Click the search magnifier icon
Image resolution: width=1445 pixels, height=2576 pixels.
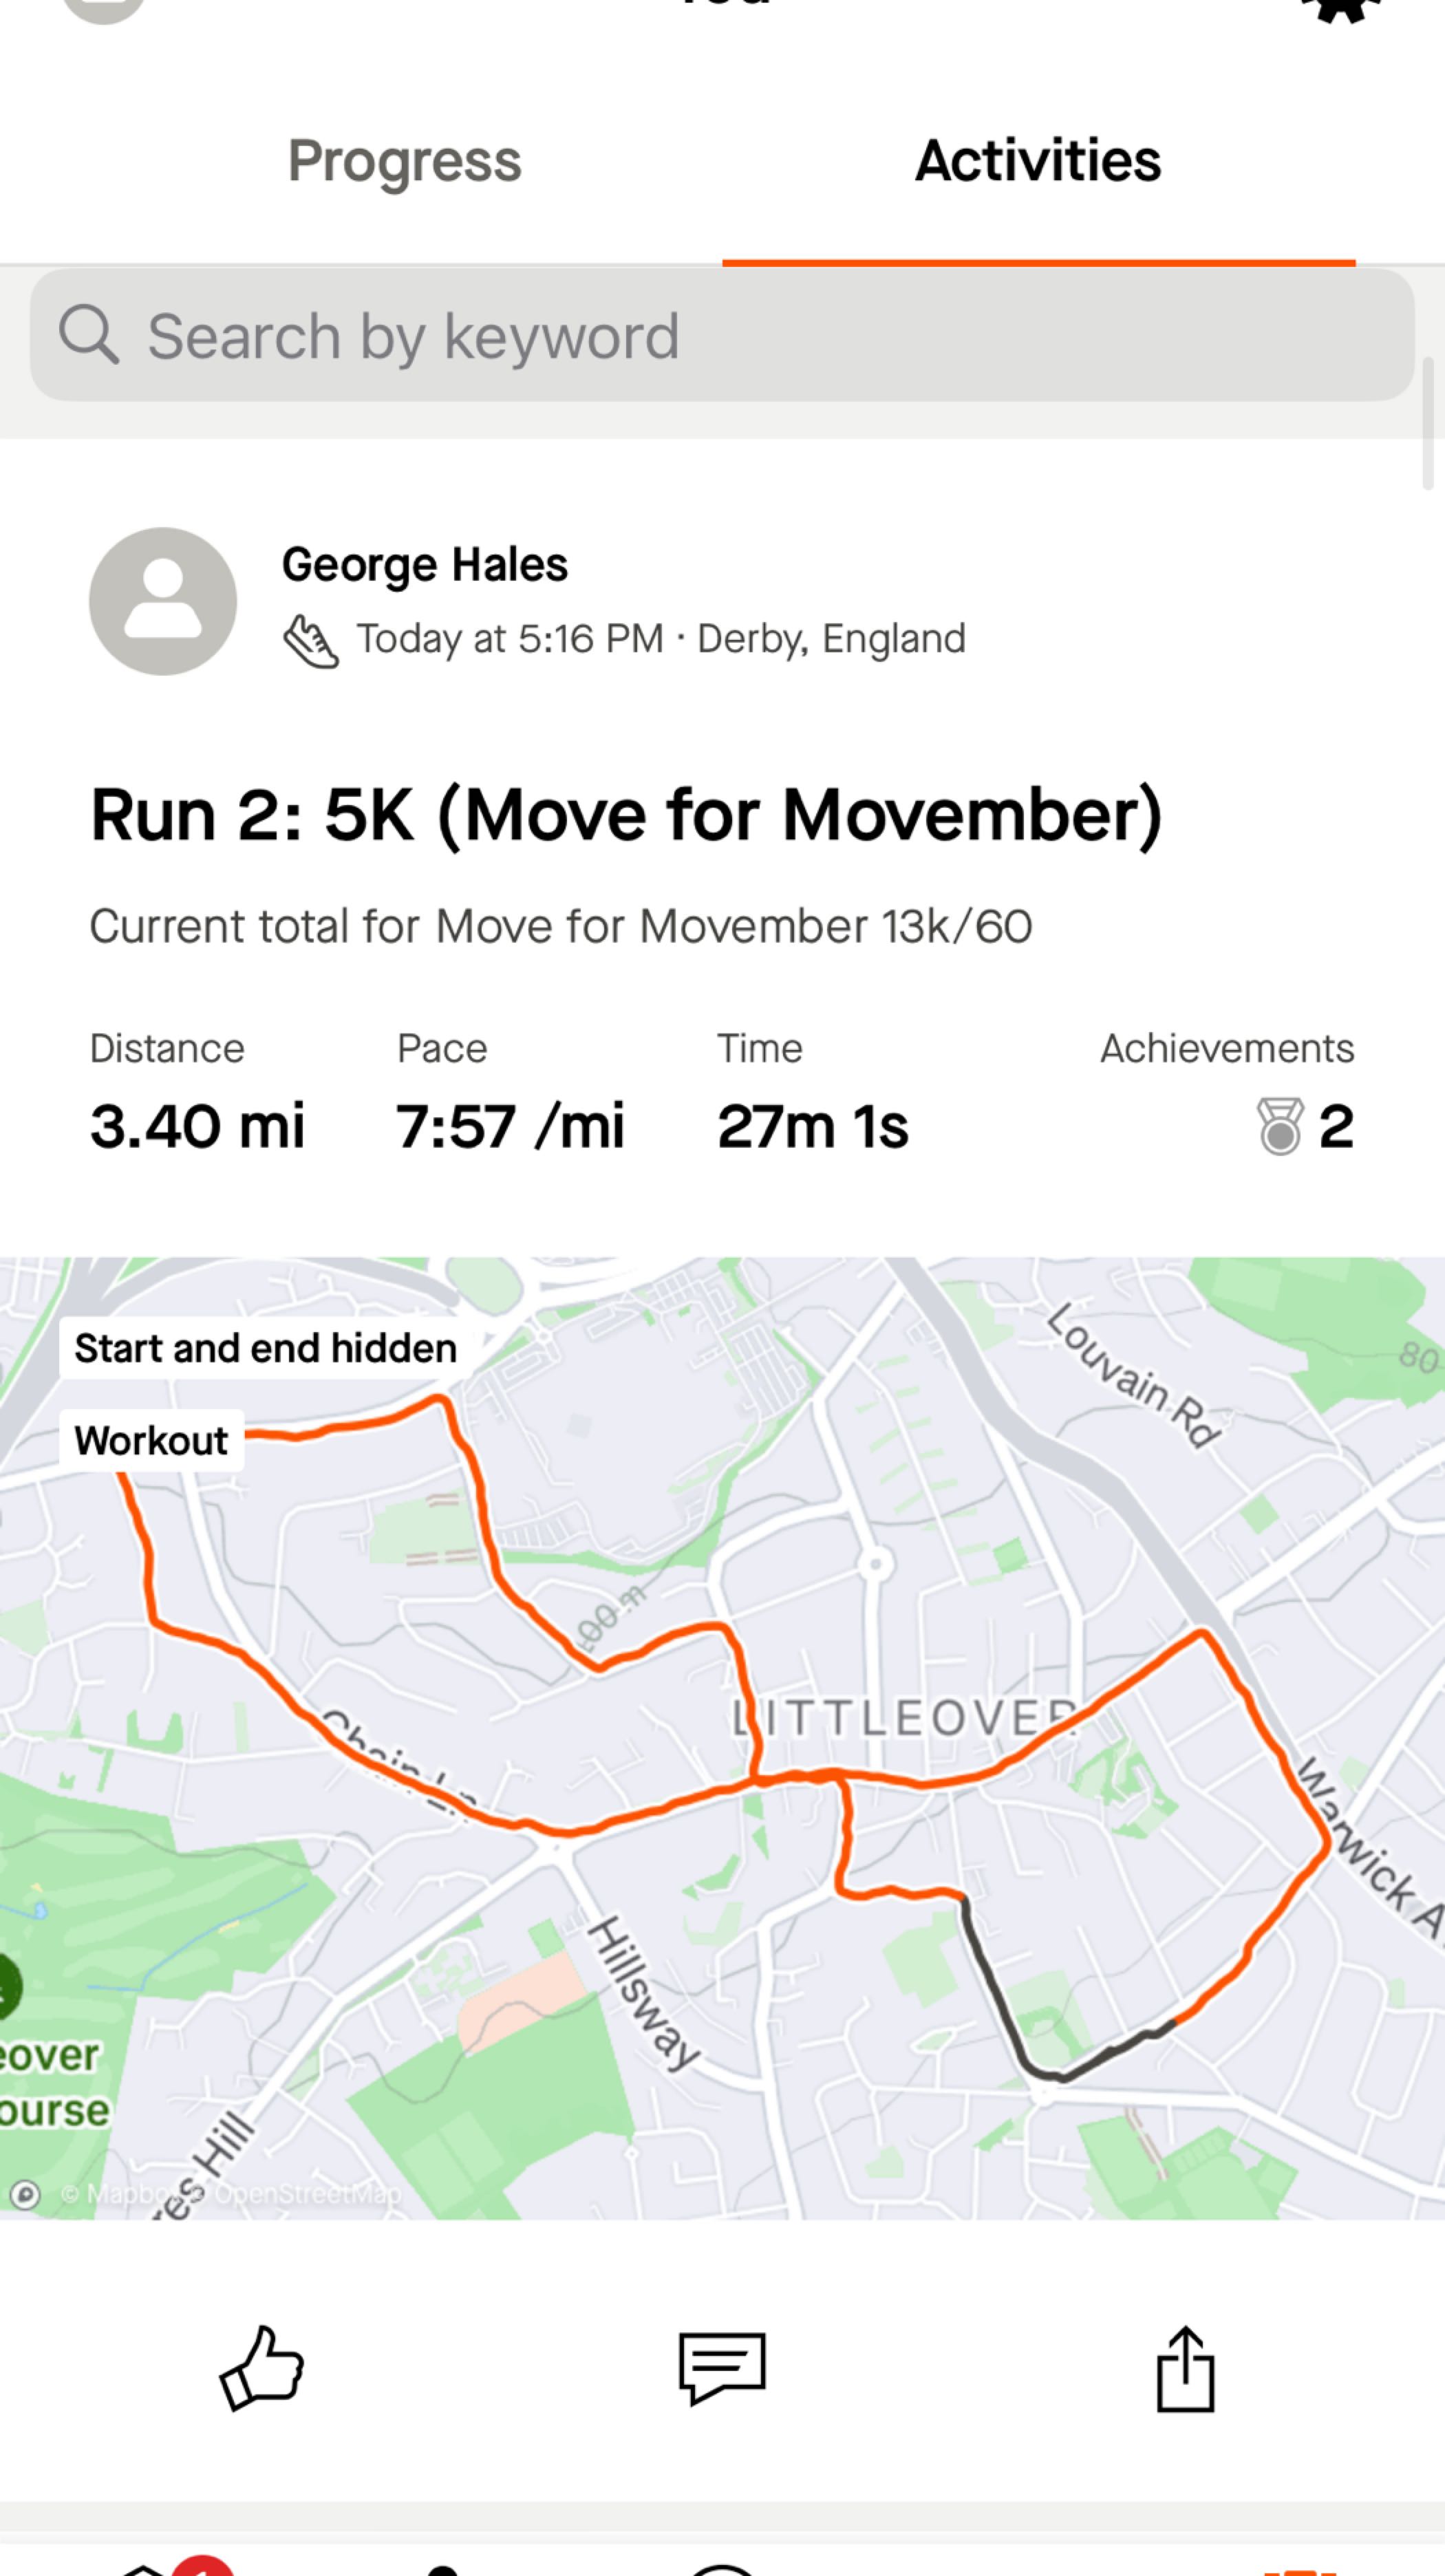pos(89,334)
